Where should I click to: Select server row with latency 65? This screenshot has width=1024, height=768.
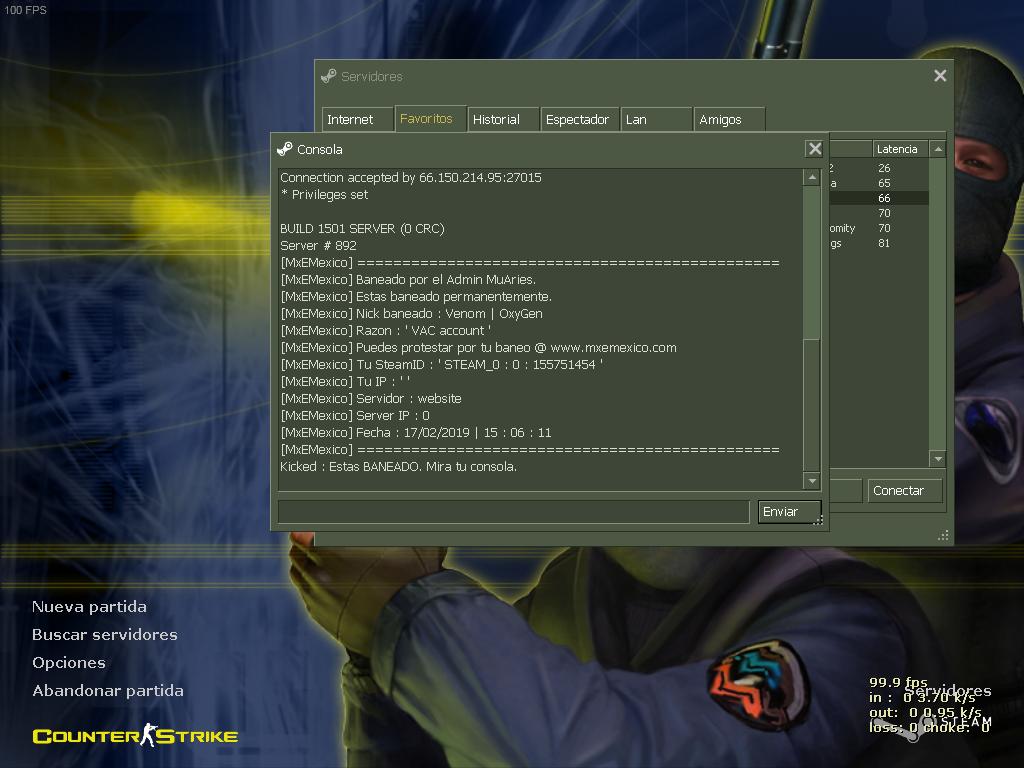coord(878,183)
